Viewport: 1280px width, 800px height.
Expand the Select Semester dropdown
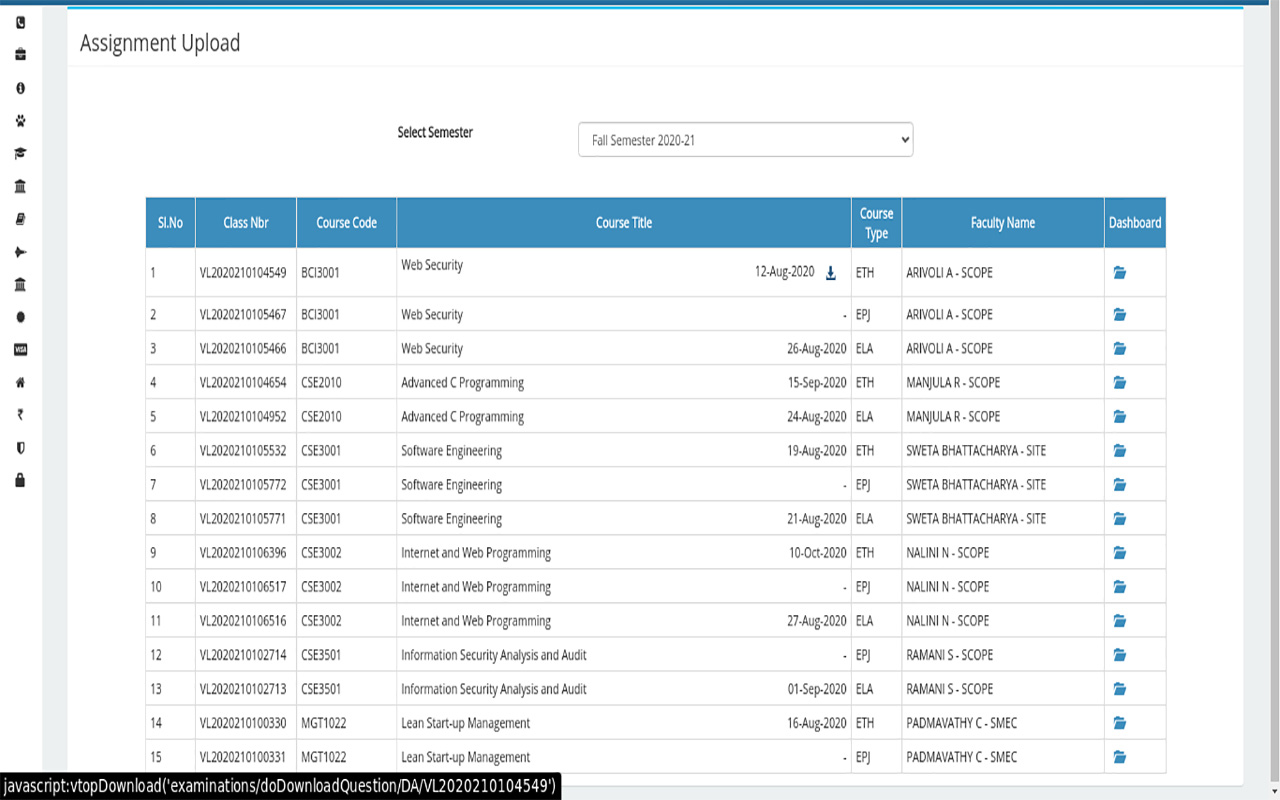point(745,140)
